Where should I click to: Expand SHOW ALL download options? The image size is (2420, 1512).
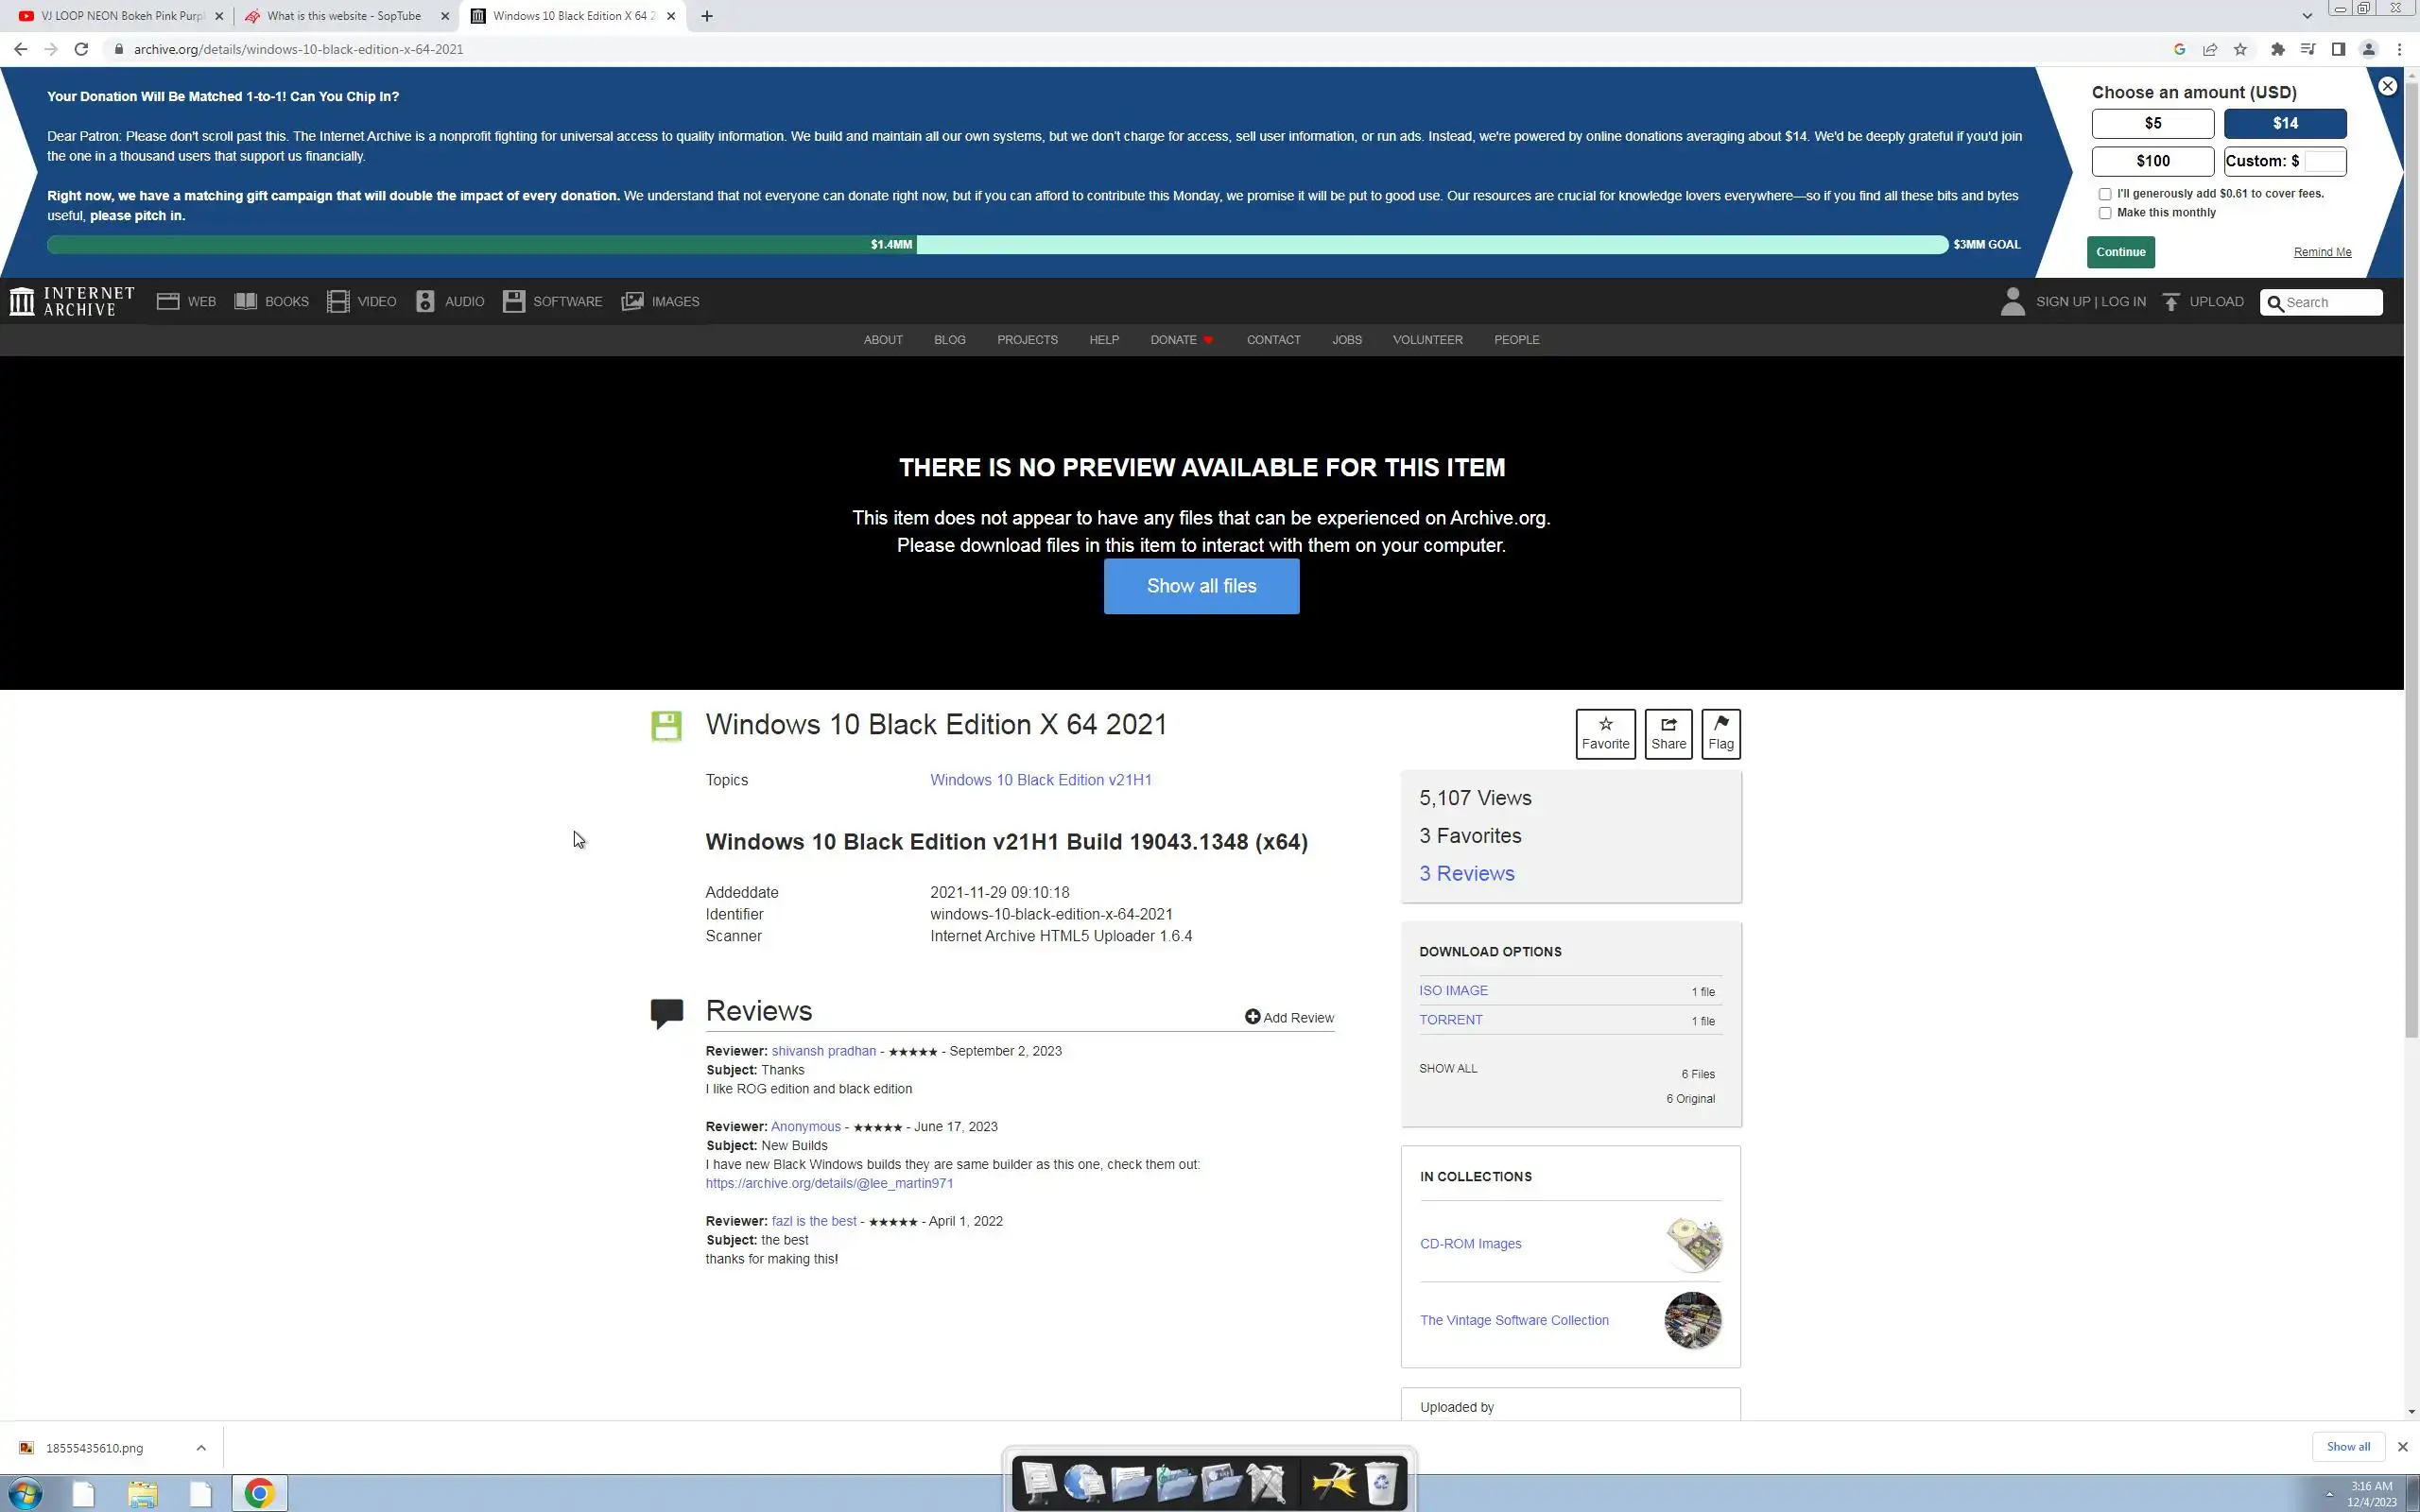pos(1447,1068)
